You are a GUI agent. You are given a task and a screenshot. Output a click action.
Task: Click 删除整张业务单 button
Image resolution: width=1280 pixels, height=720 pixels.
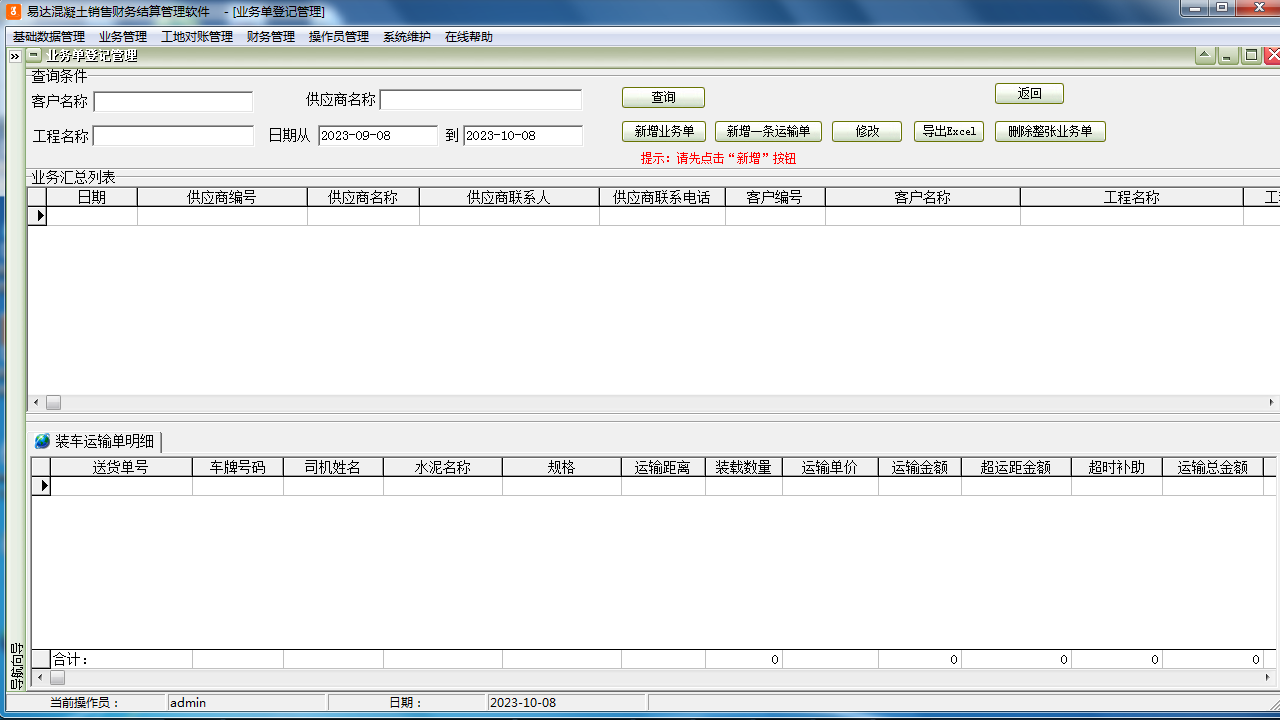tap(1049, 132)
